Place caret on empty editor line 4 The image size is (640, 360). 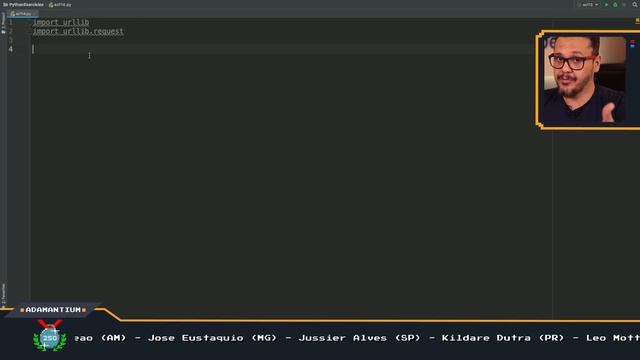[282, 49]
